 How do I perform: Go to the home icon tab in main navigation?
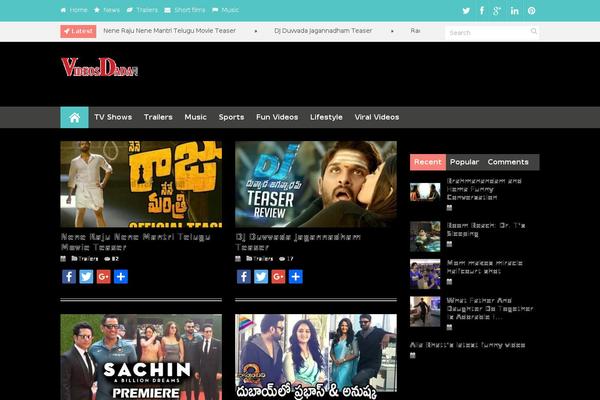click(x=74, y=118)
